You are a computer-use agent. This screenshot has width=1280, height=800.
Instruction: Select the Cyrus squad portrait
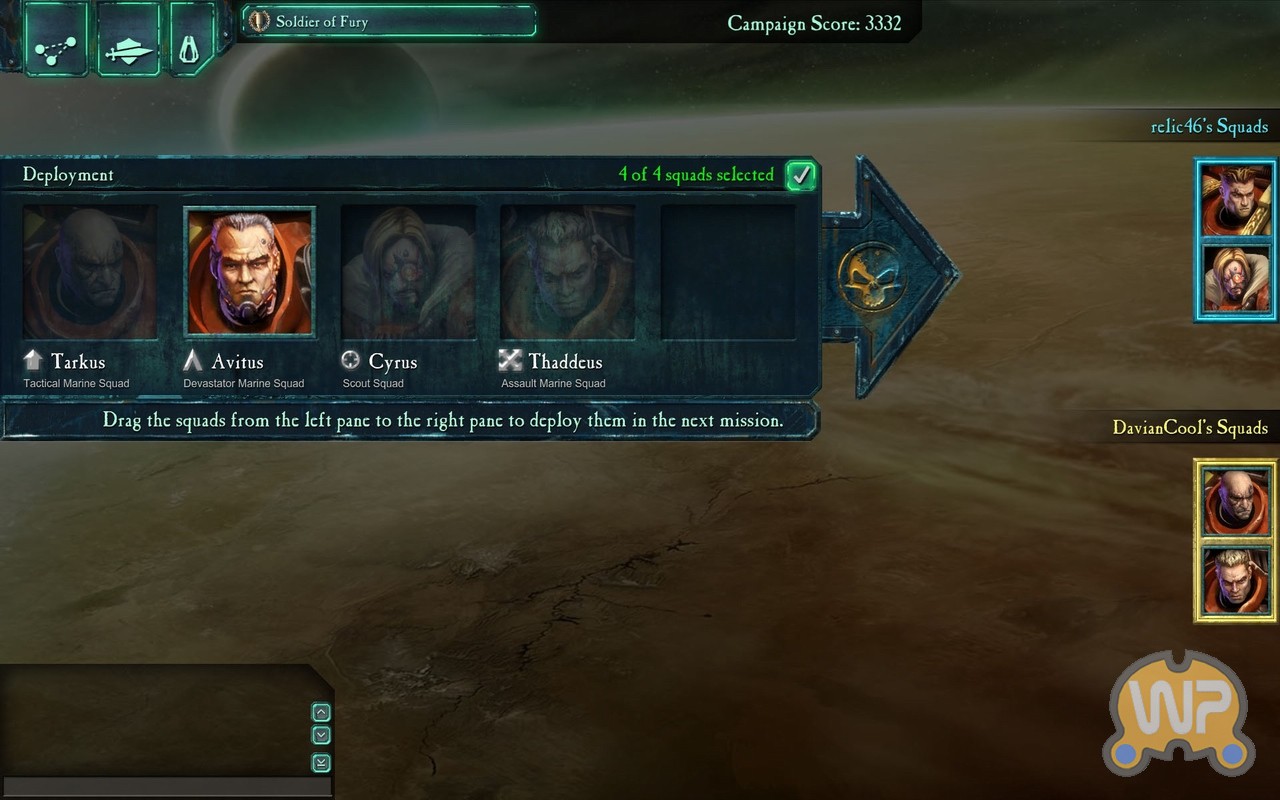pos(408,272)
